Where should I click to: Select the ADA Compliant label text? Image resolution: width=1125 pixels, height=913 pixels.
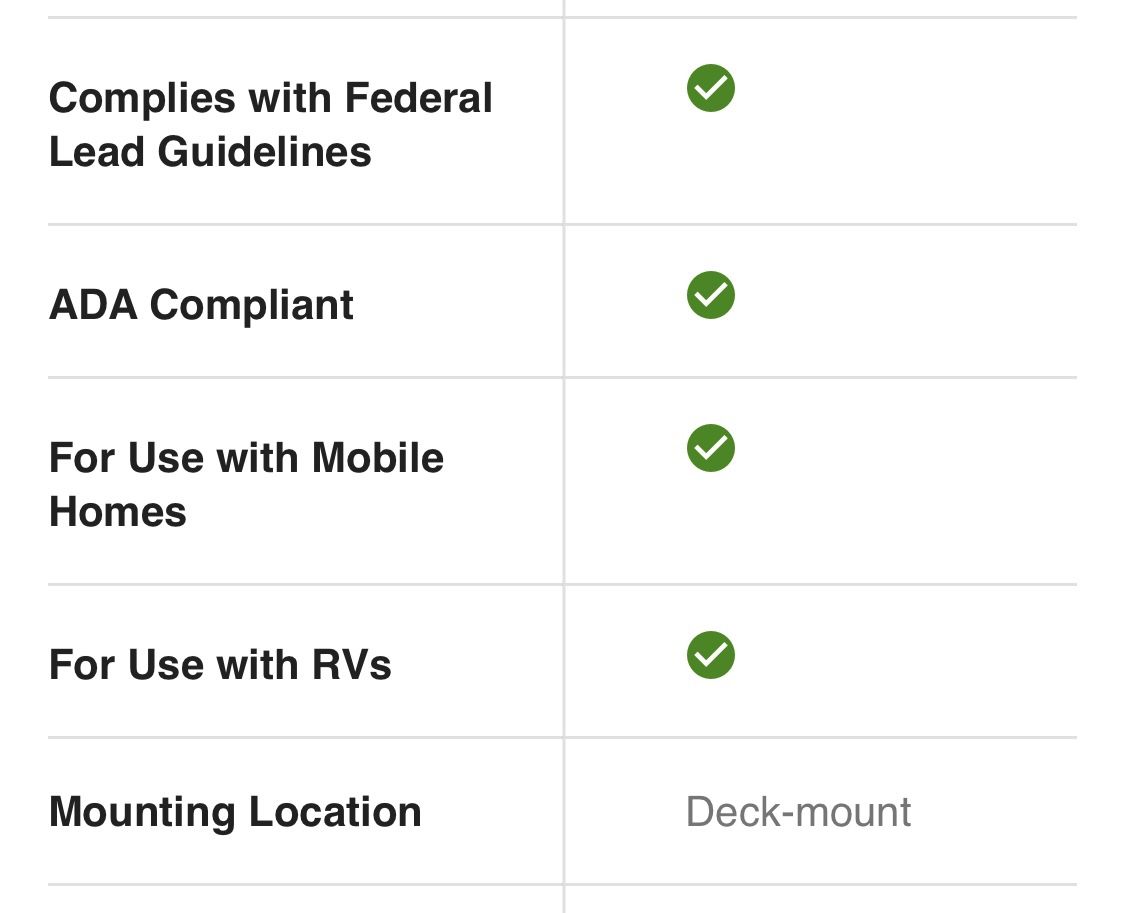pyautogui.click(x=201, y=305)
